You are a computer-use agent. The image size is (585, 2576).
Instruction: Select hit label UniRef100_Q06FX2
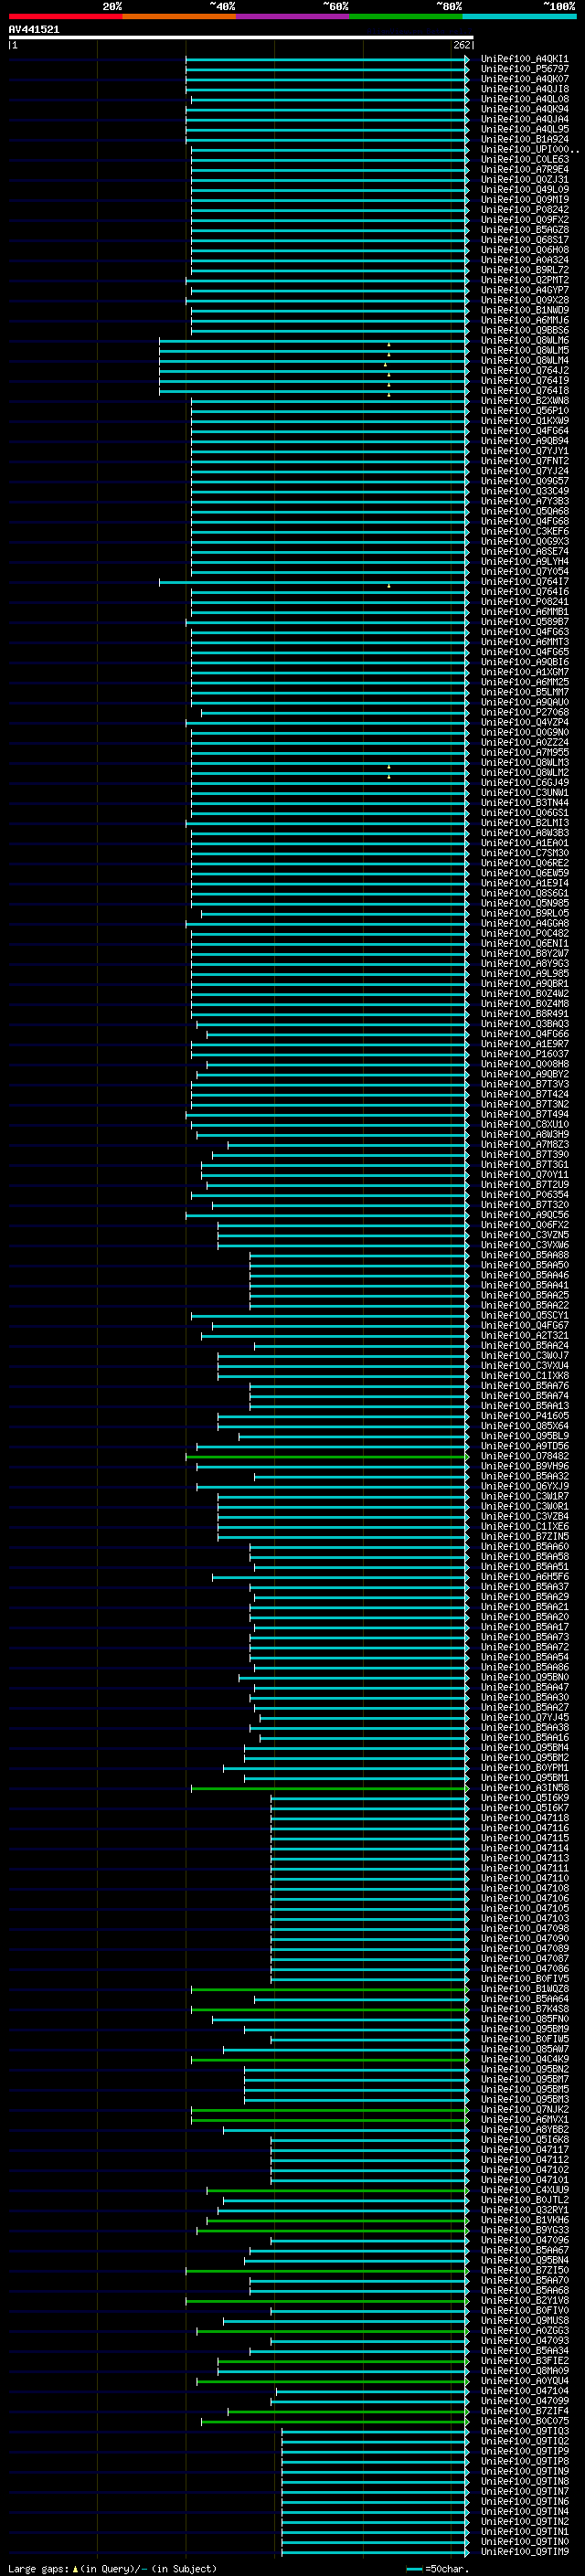coord(525,1225)
